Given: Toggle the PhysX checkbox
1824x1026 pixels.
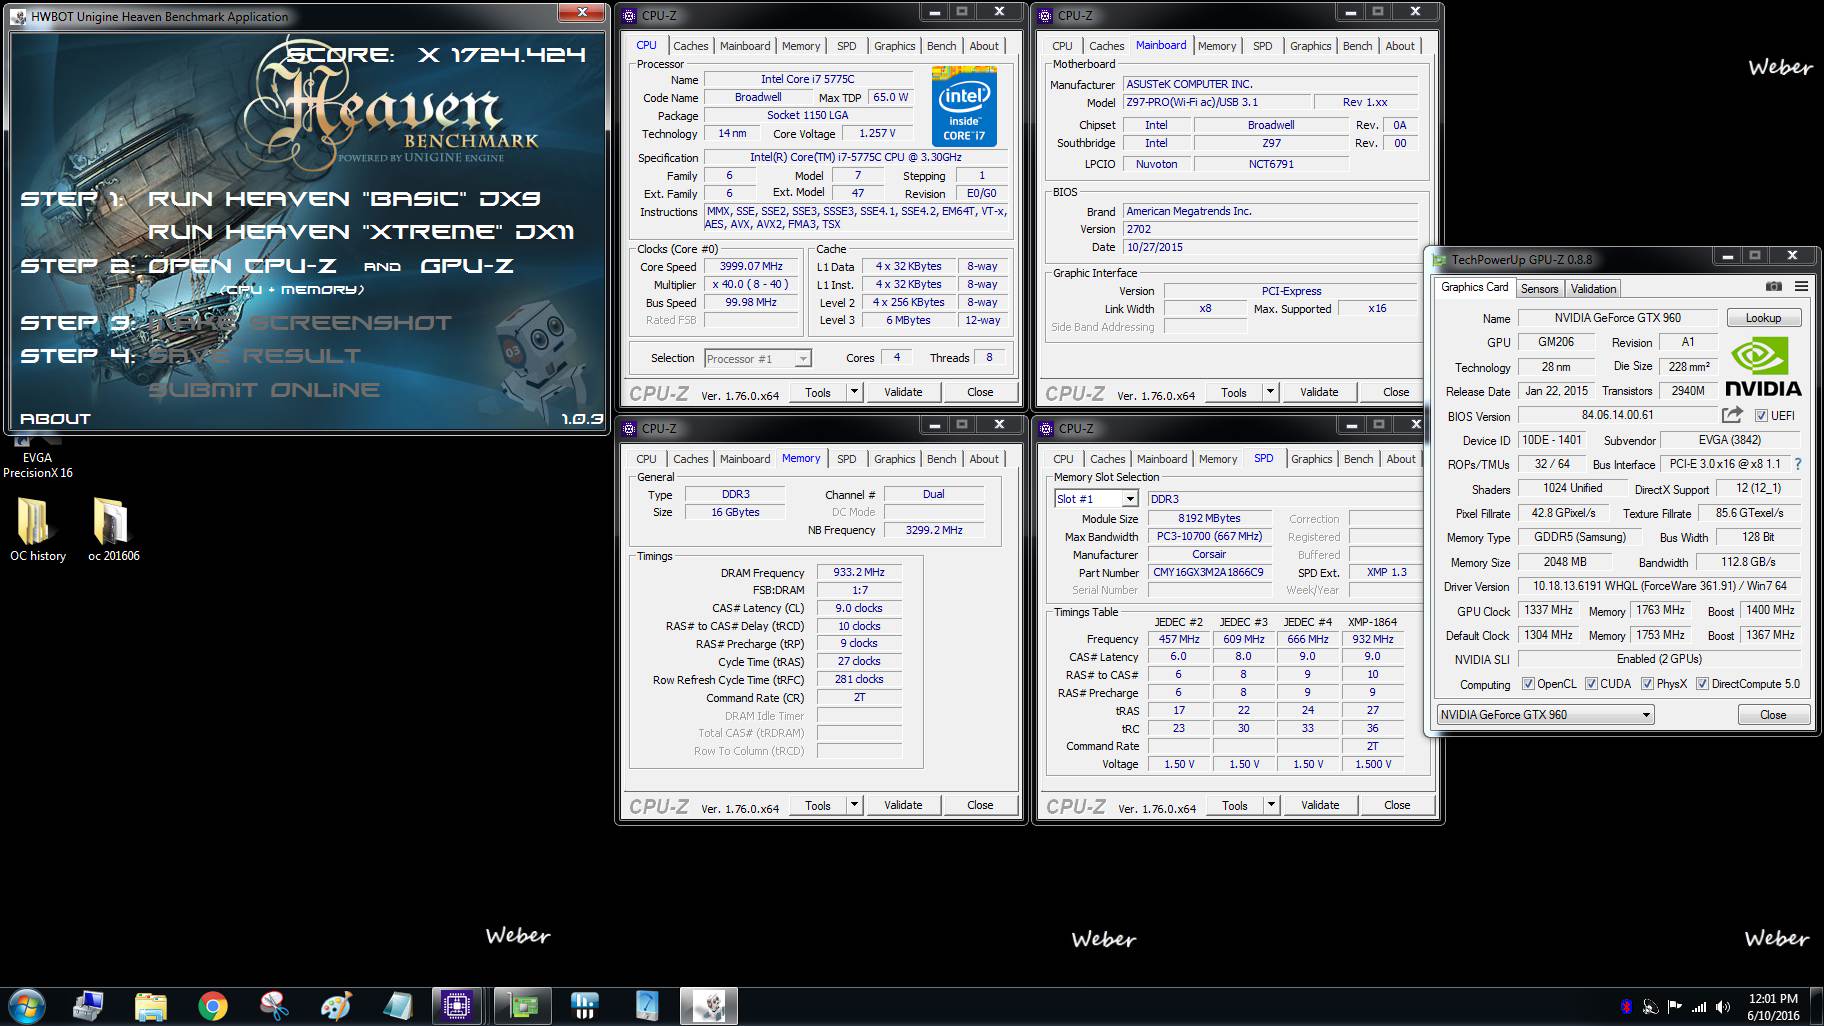Looking at the screenshot, I should [x=1647, y=684].
